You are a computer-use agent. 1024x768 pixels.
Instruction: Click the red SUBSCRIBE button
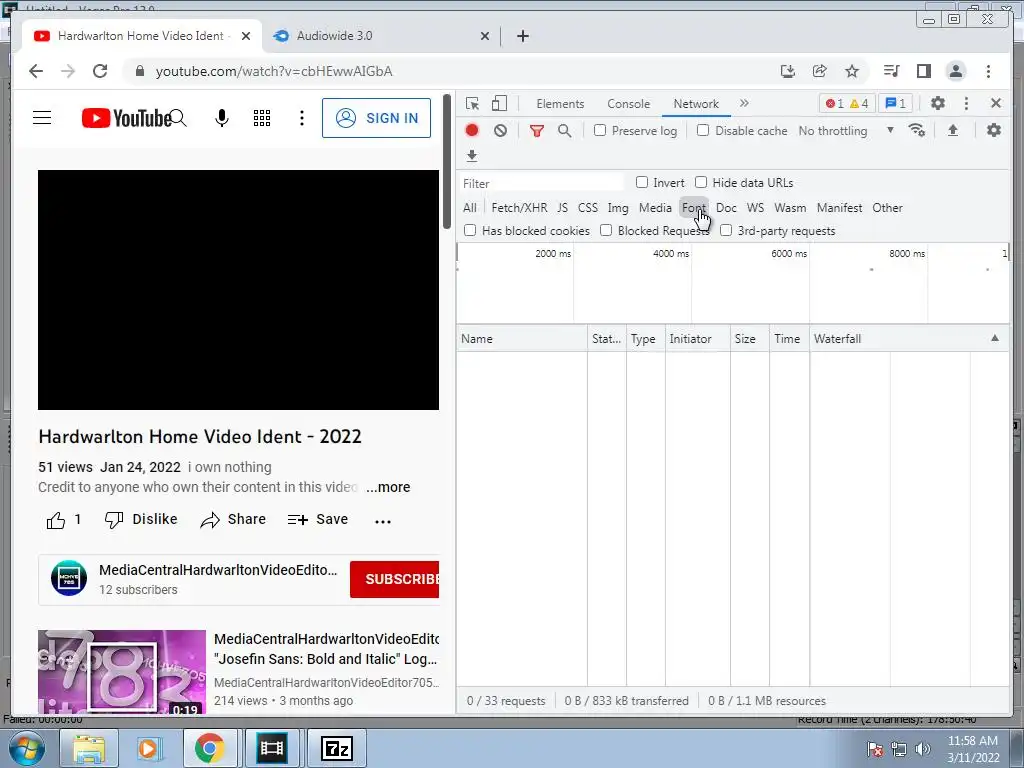click(x=394, y=579)
